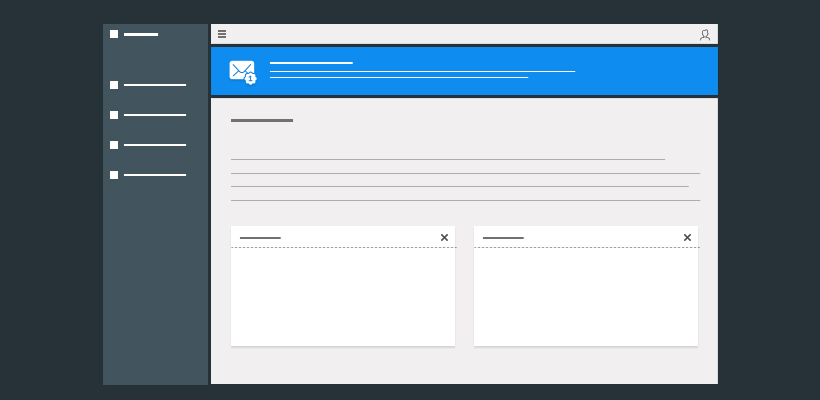Close the left card panel
The width and height of the screenshot is (820, 400).
point(444,238)
